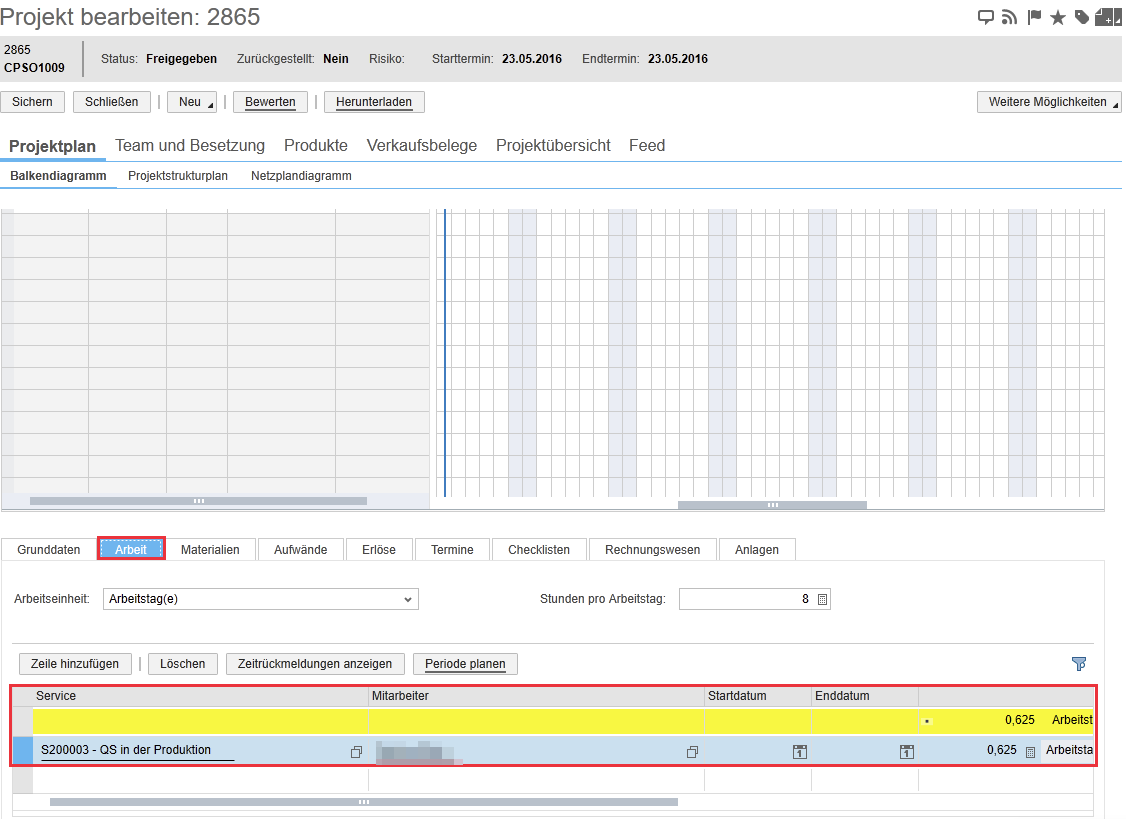Open Grunddaten detail tab
1126x819 pixels.
point(49,550)
